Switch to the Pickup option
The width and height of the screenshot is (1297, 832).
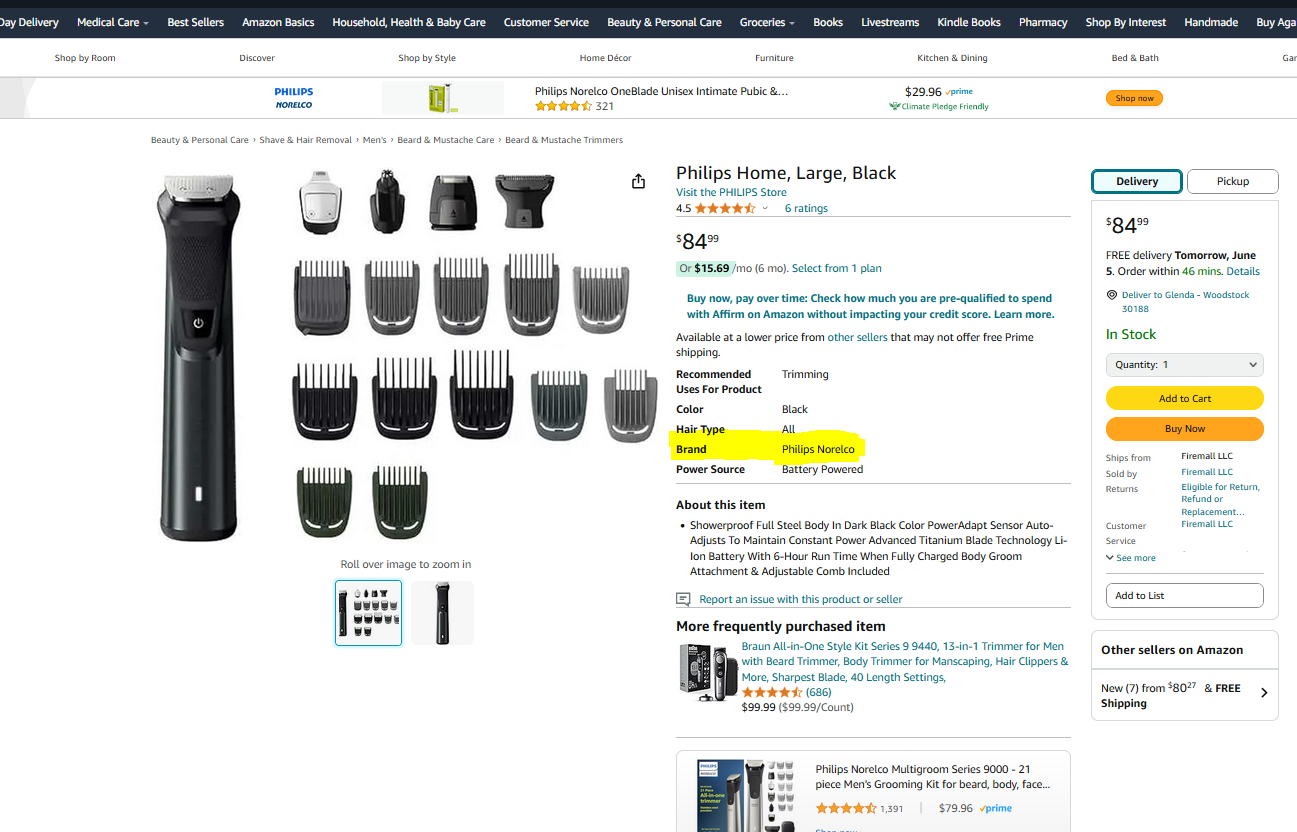[1232, 181]
